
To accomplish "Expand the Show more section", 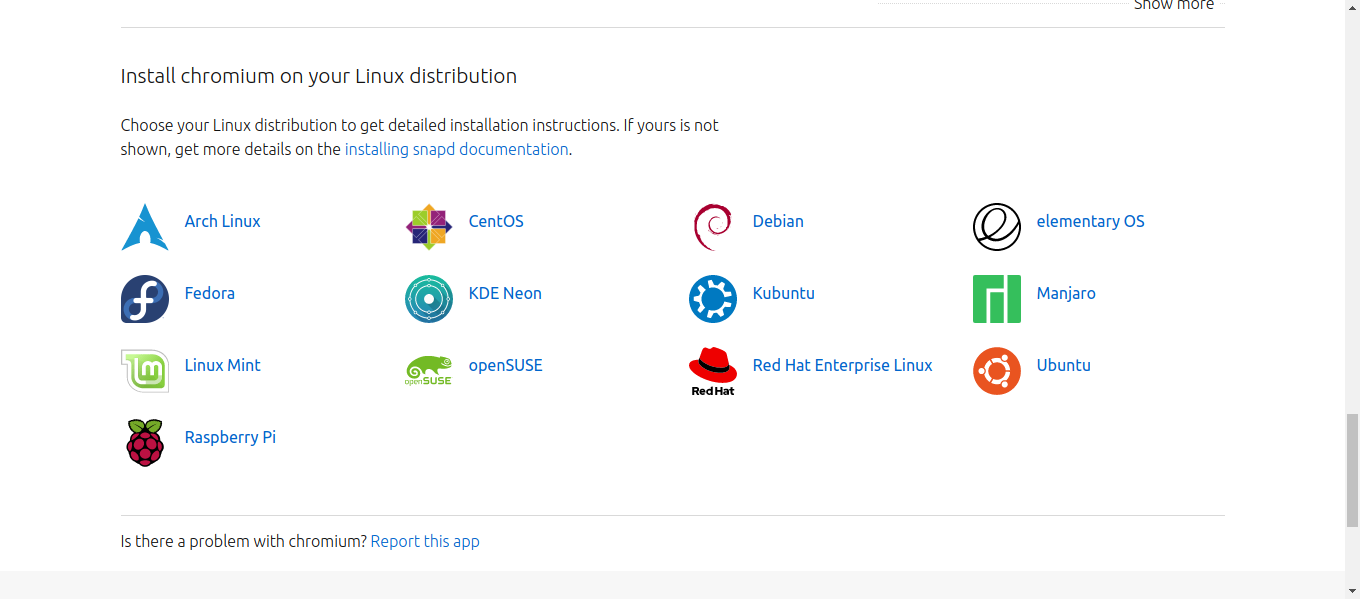I will click(1173, 6).
